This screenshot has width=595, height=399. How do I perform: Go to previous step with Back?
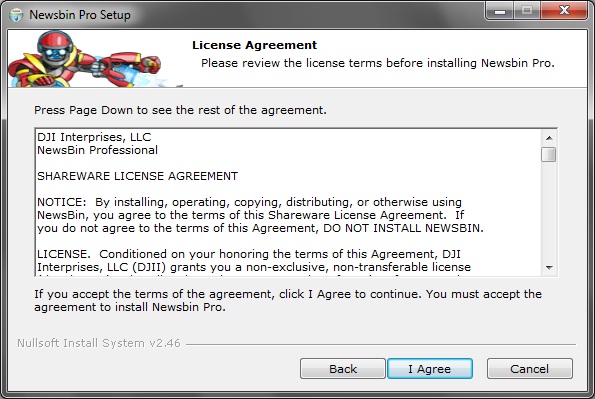343,369
